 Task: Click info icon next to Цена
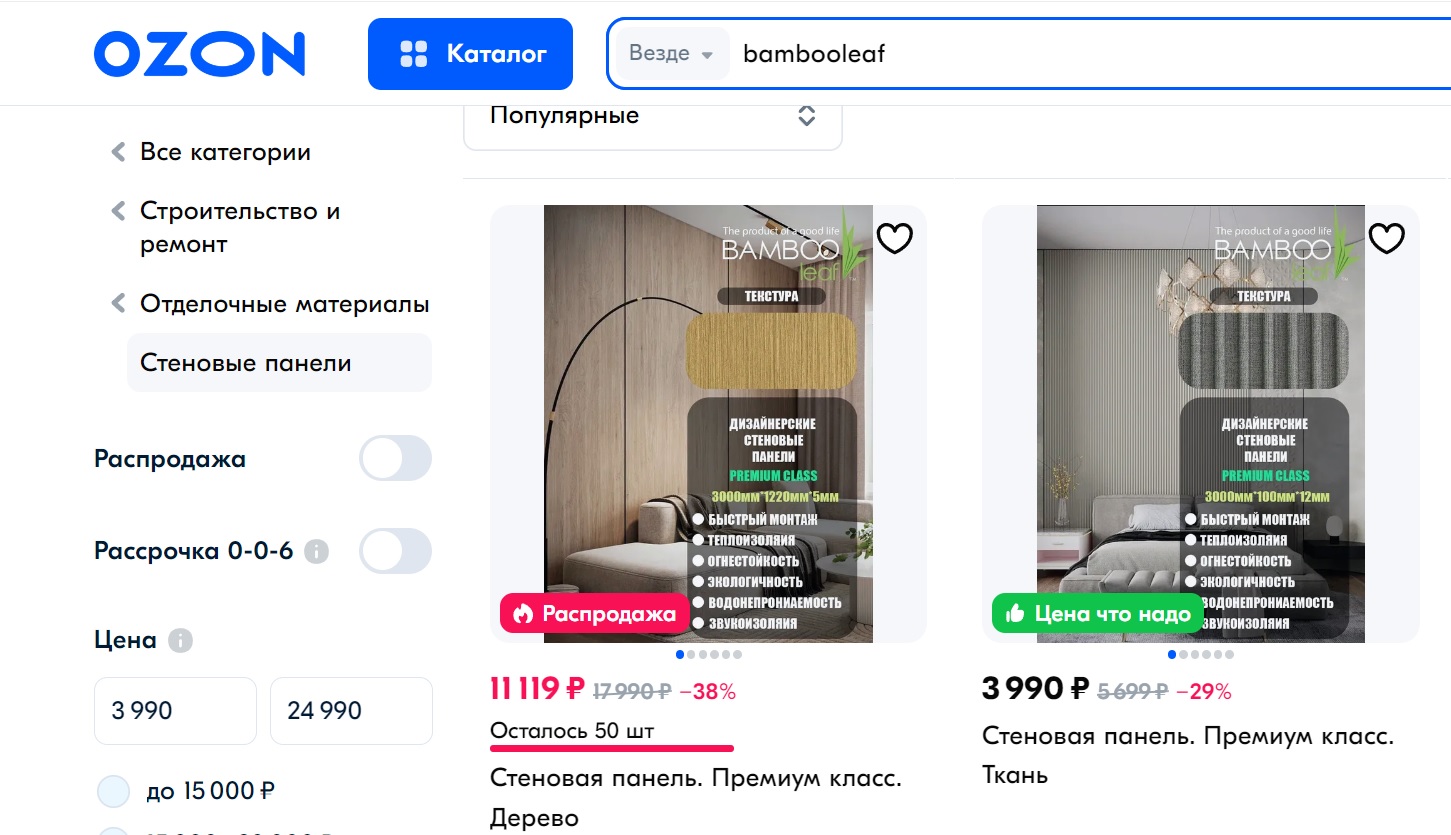point(180,641)
